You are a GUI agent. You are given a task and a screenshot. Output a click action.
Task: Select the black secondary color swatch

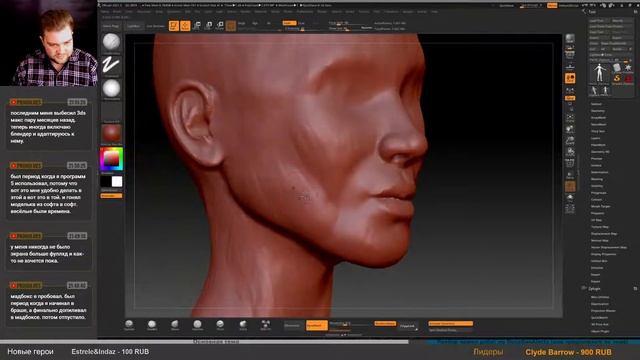point(106,181)
